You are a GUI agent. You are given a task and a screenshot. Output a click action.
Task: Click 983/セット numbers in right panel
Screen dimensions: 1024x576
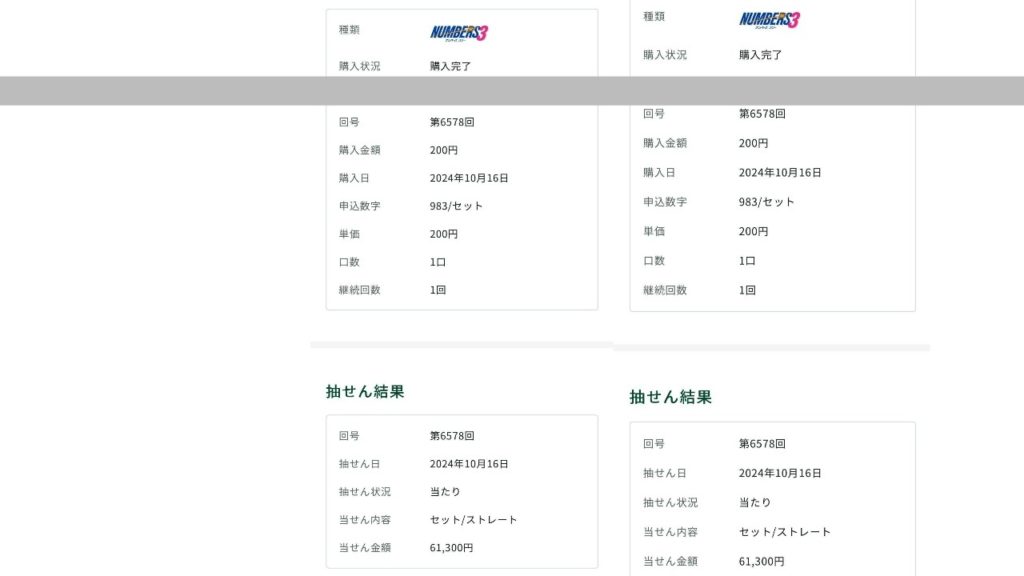[x=766, y=202]
